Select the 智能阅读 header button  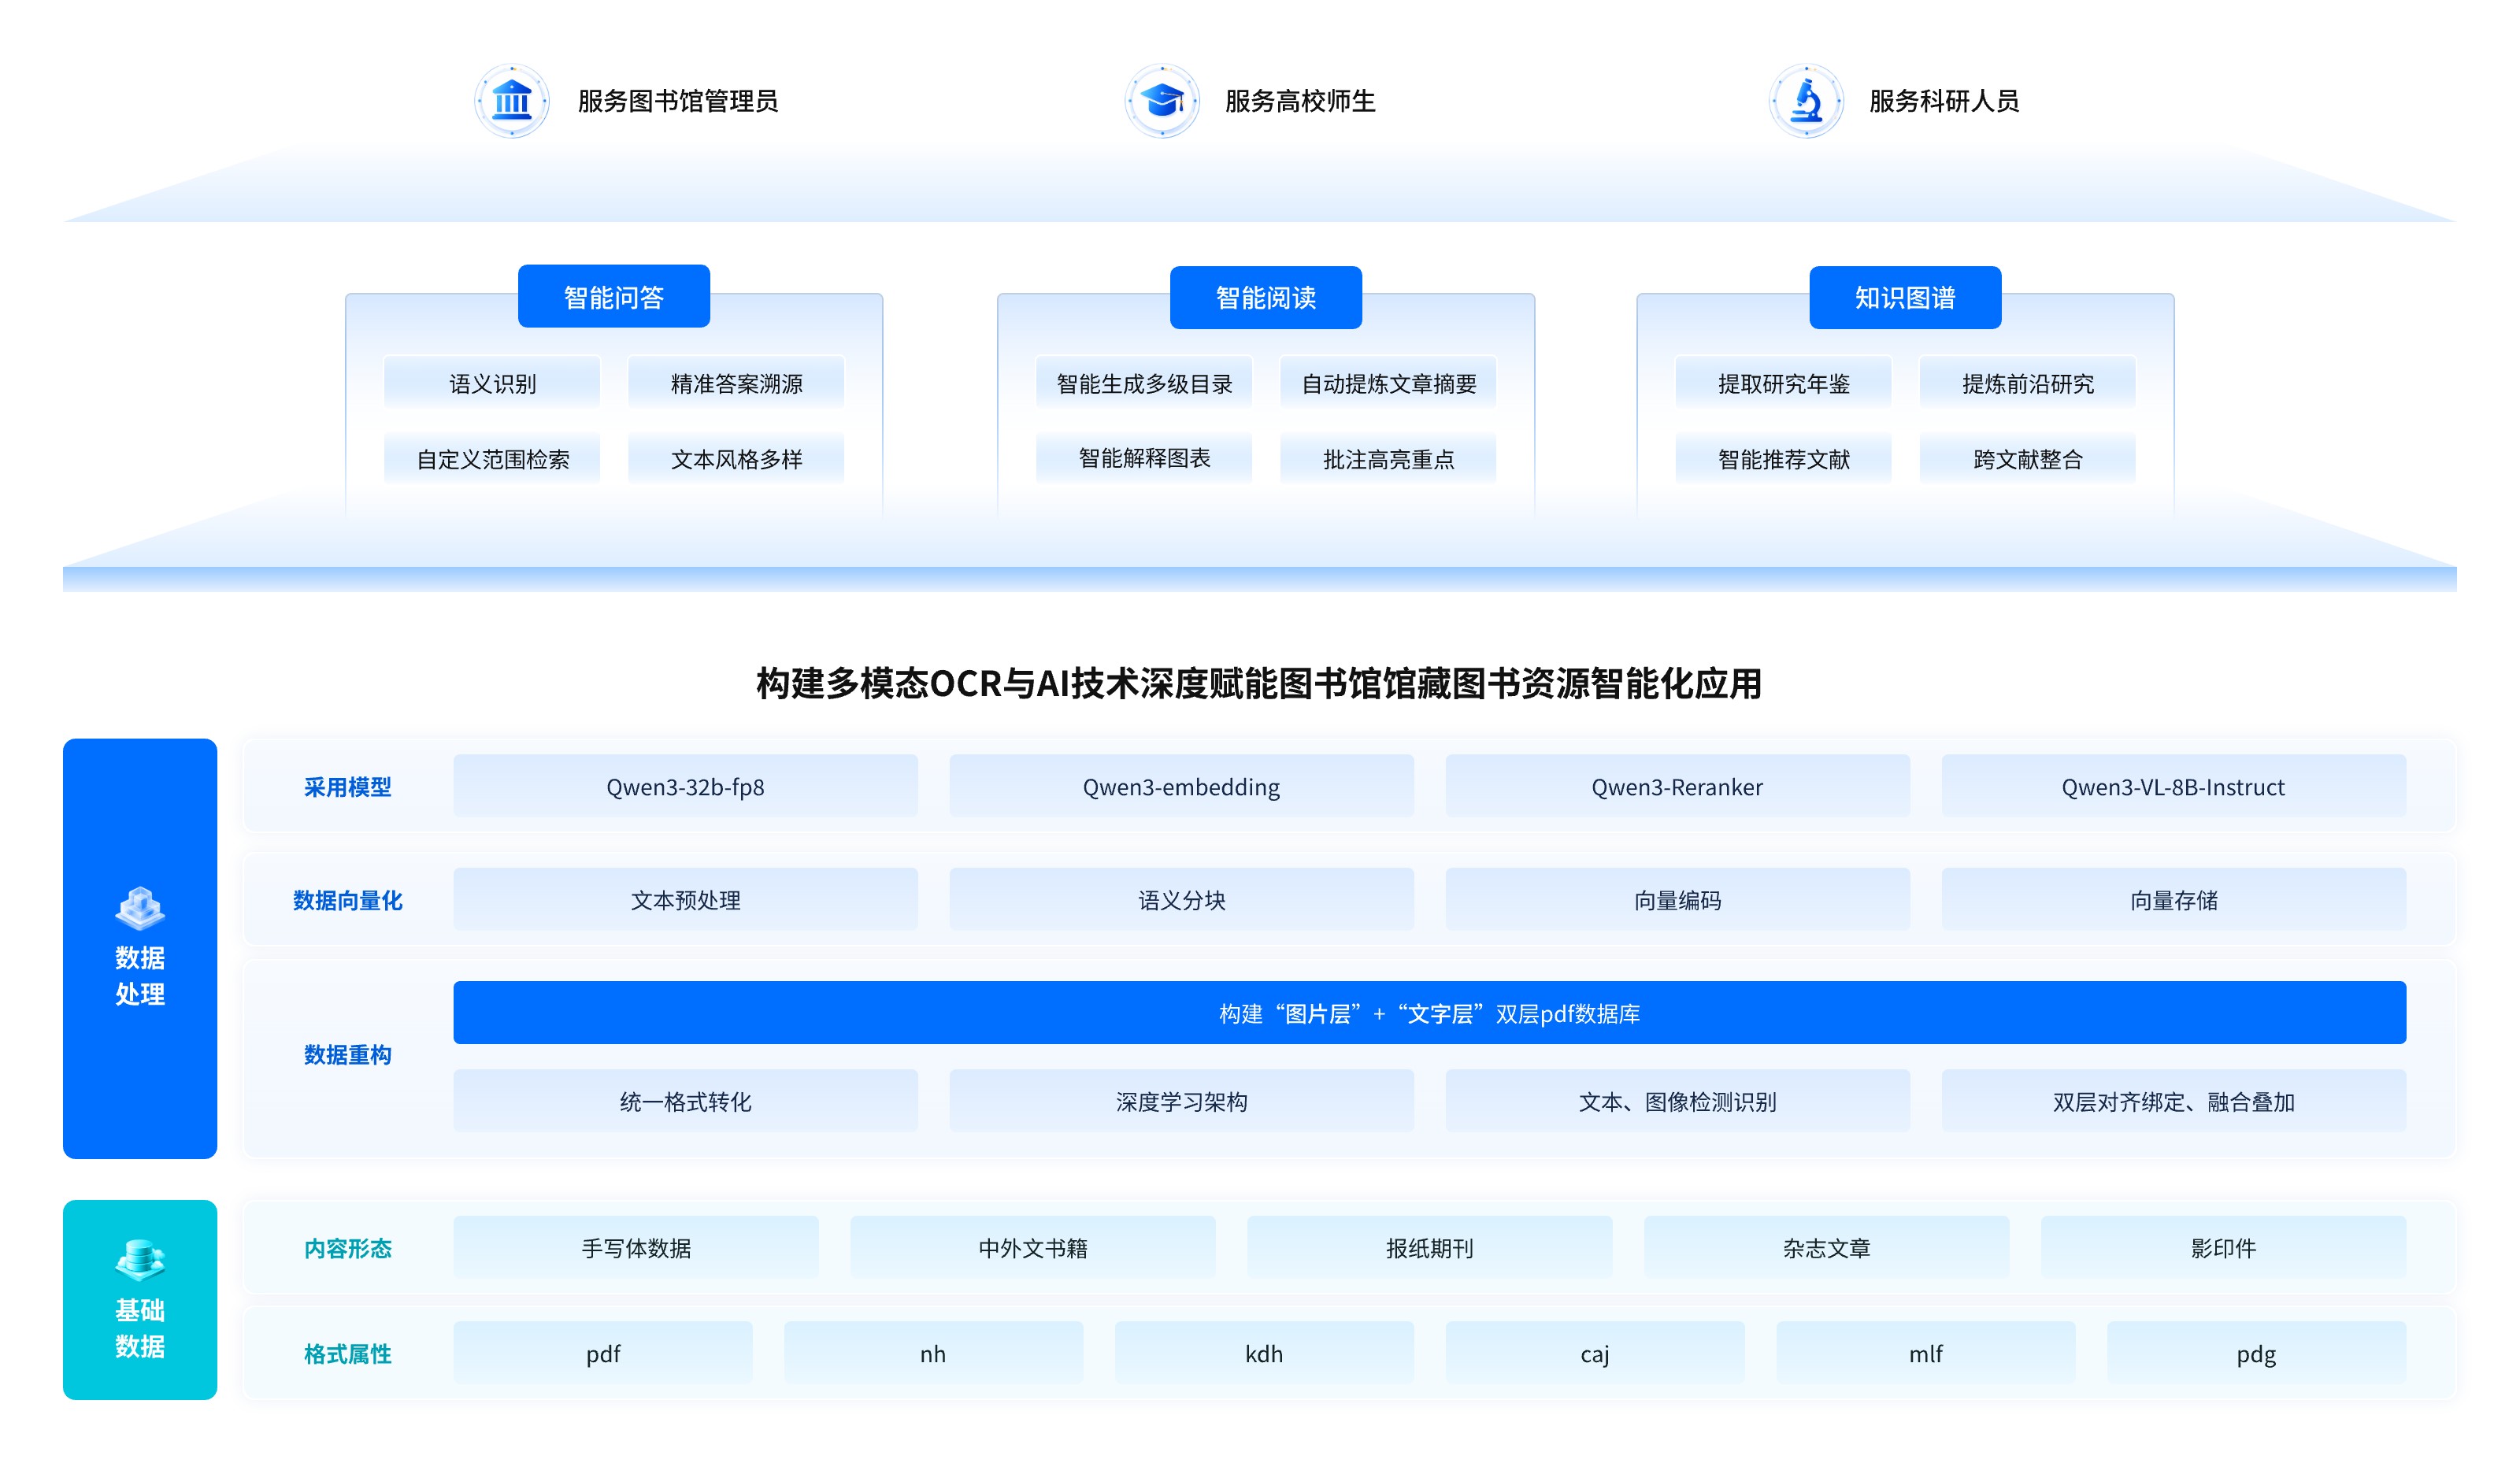pos(1265,297)
